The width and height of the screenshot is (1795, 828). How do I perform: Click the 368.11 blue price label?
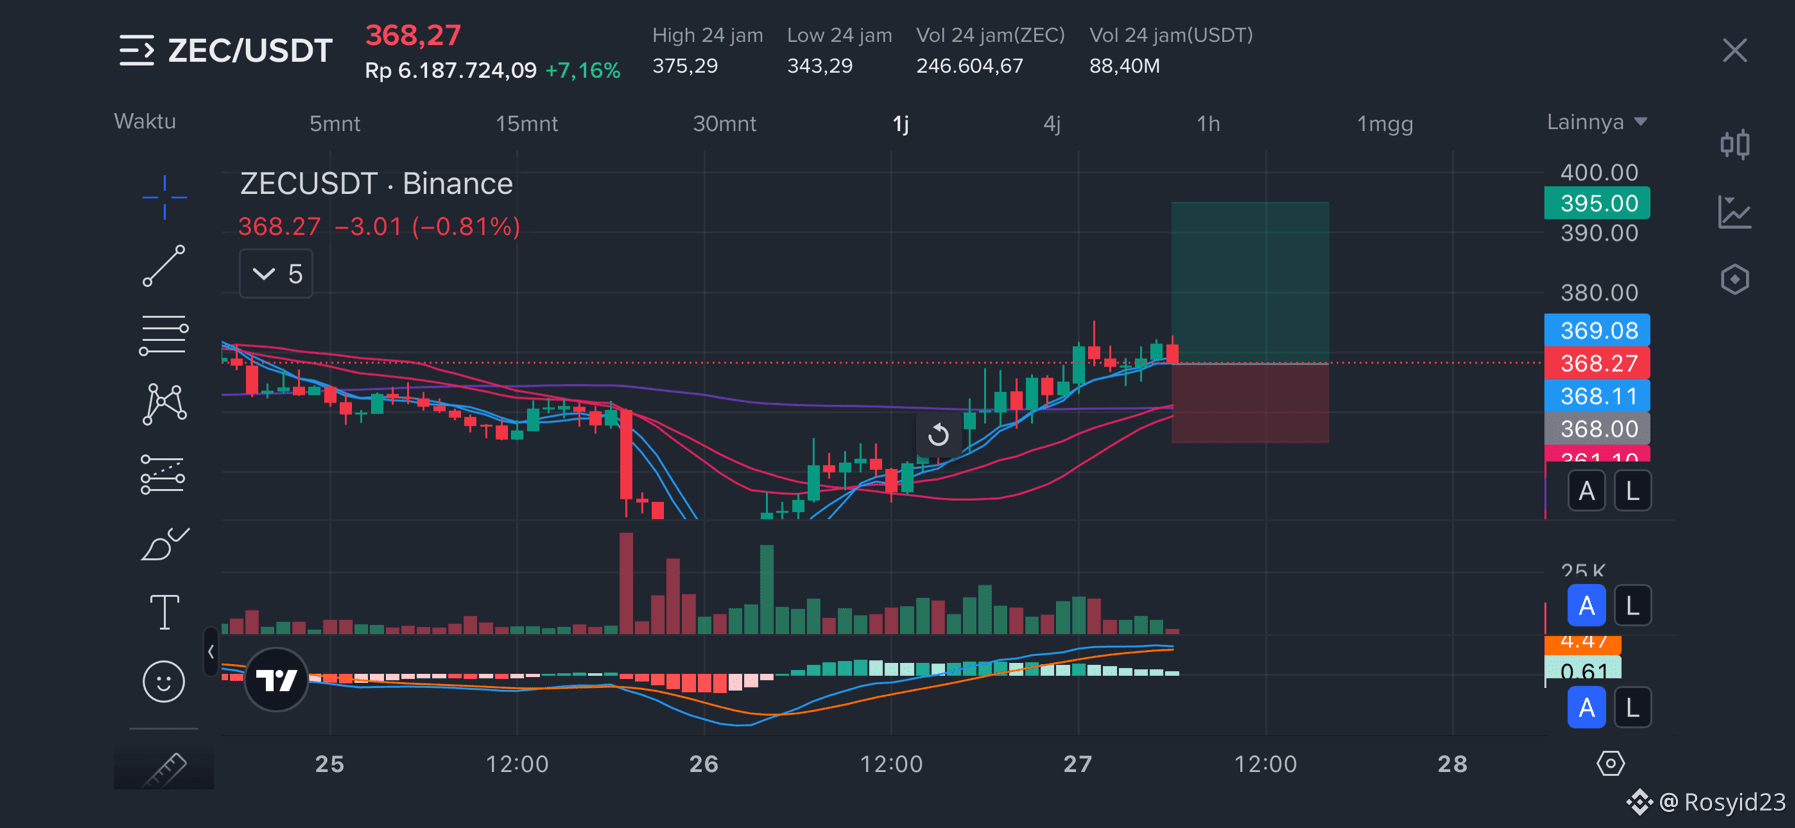(1597, 396)
